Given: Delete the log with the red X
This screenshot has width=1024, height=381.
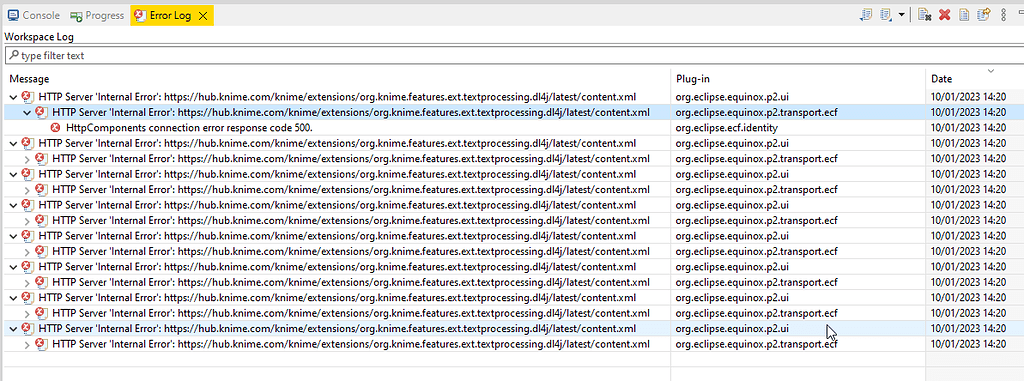Looking at the screenshot, I should tap(944, 15).
